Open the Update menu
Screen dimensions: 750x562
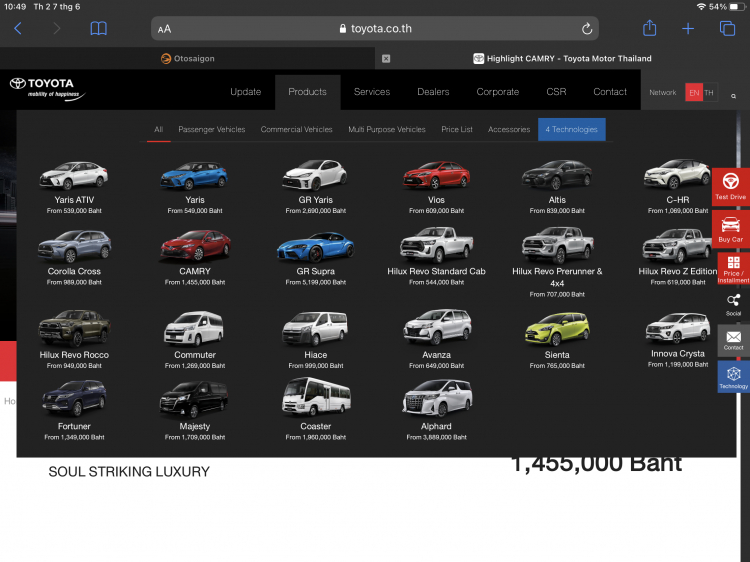245,91
